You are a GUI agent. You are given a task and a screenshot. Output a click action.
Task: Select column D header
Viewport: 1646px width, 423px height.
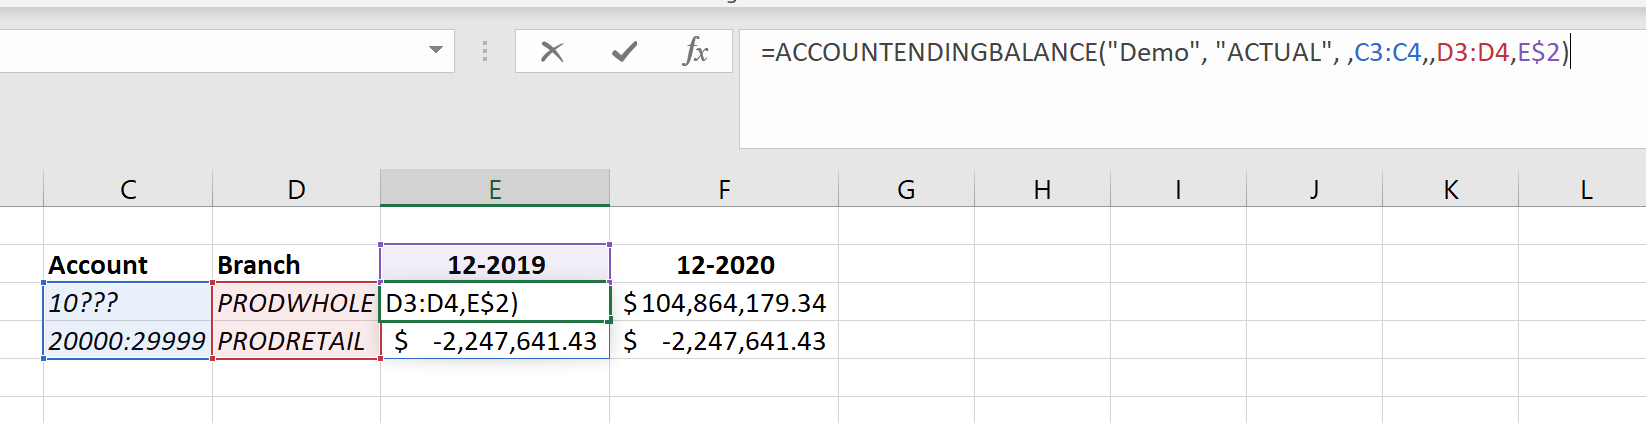point(296,189)
